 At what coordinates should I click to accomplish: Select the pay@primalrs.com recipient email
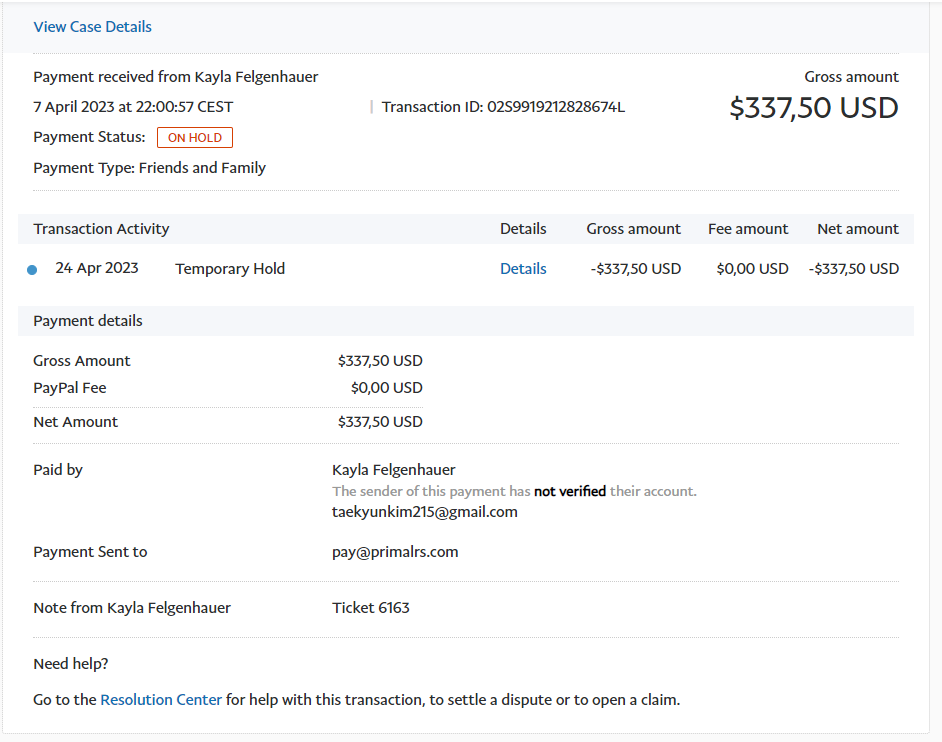pos(395,552)
